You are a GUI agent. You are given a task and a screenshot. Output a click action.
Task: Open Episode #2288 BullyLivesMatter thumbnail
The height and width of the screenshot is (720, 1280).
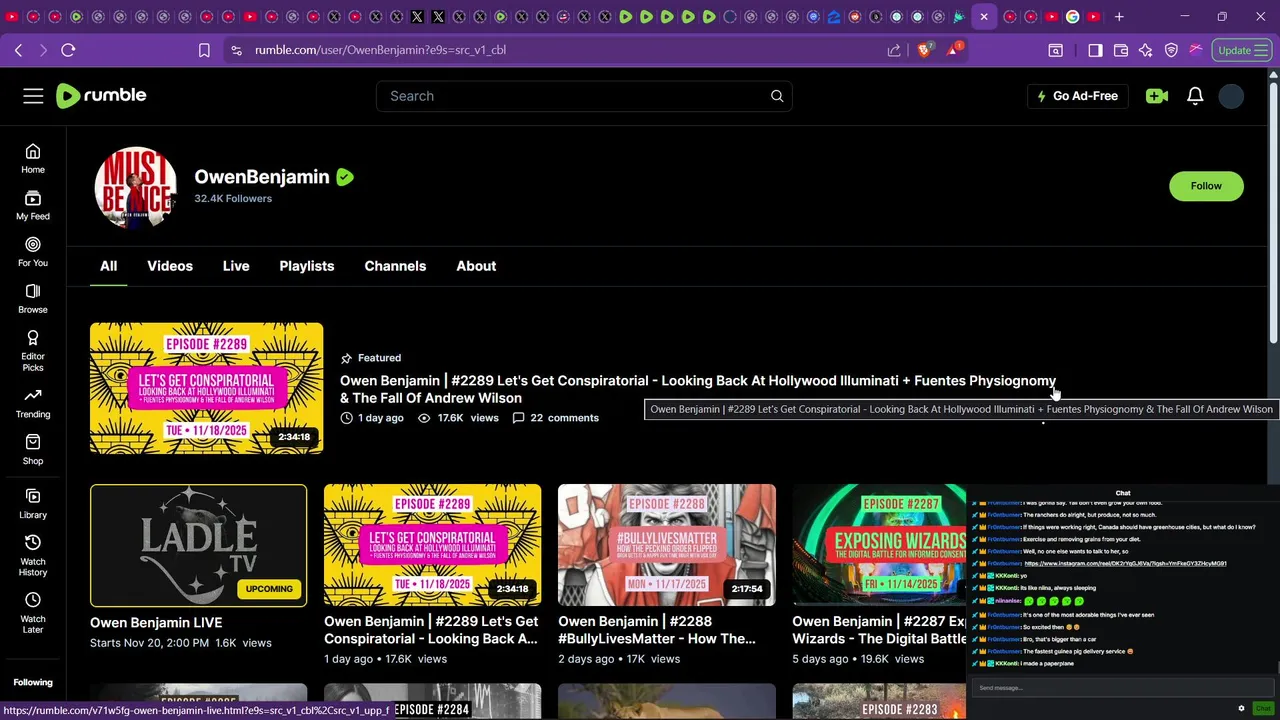[x=667, y=546]
